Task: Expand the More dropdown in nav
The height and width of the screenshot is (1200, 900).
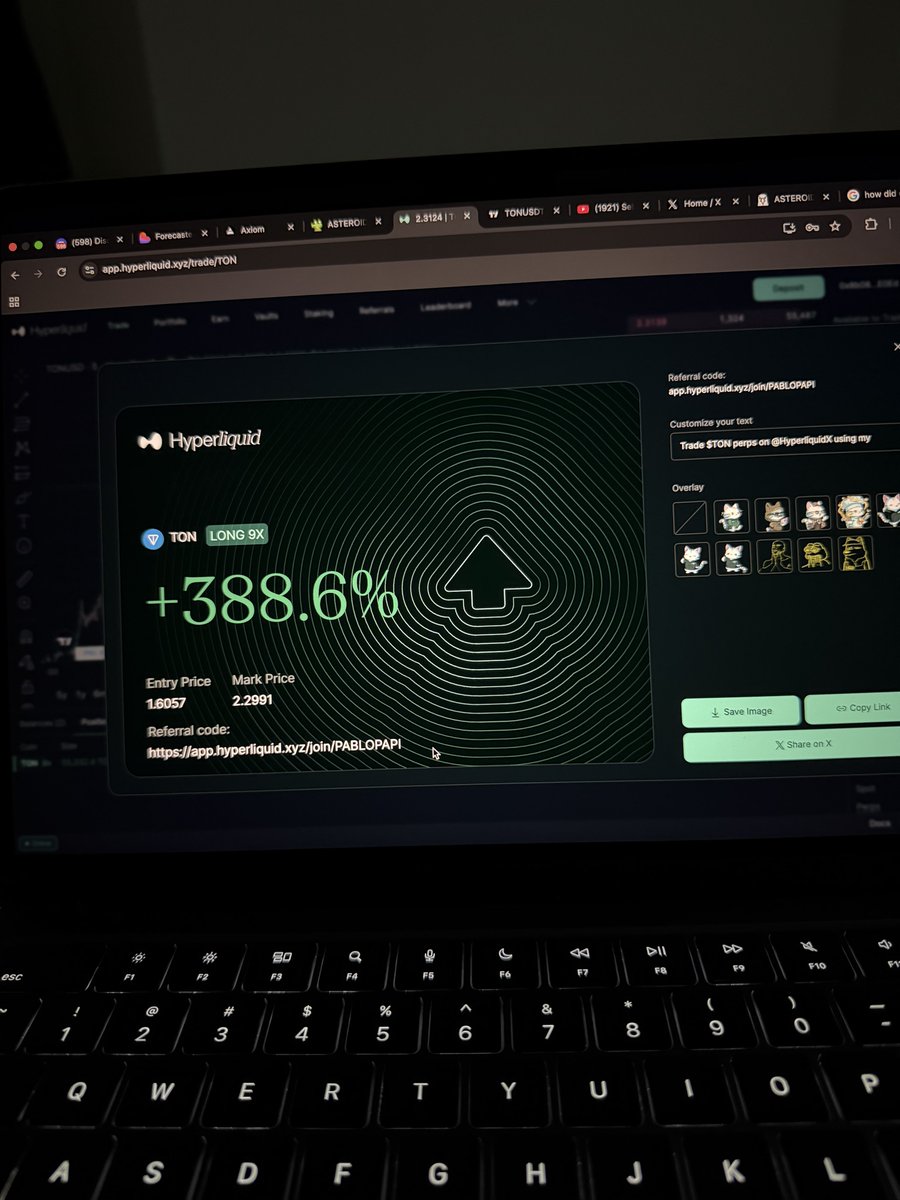Action: click(x=515, y=302)
